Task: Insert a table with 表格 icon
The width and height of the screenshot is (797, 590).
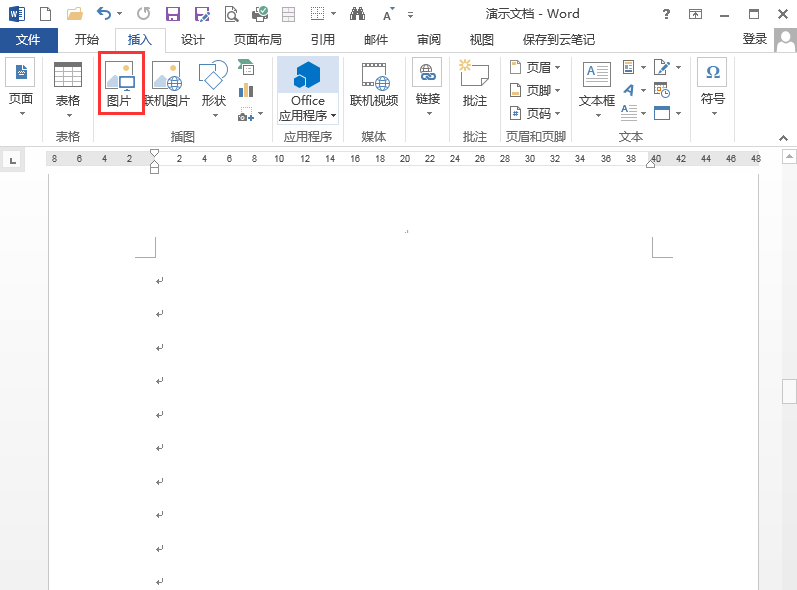Action: pyautogui.click(x=68, y=88)
